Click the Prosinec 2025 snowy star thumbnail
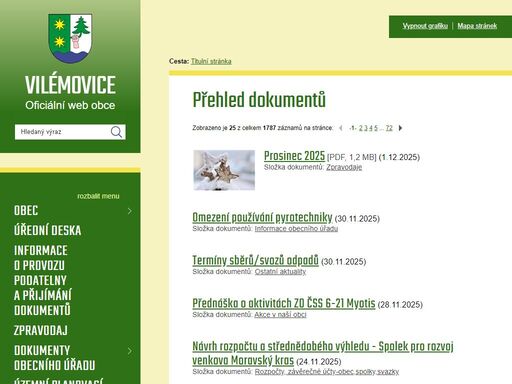The height and width of the screenshot is (384, 512). click(224, 170)
